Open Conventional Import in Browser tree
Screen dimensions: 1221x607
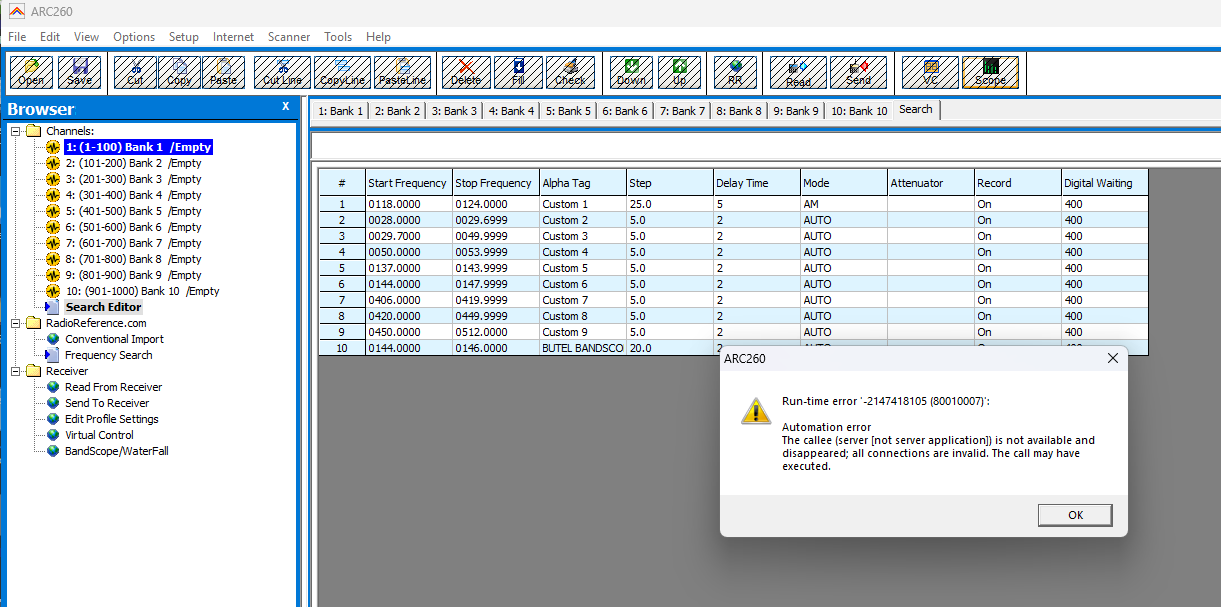click(x=114, y=339)
